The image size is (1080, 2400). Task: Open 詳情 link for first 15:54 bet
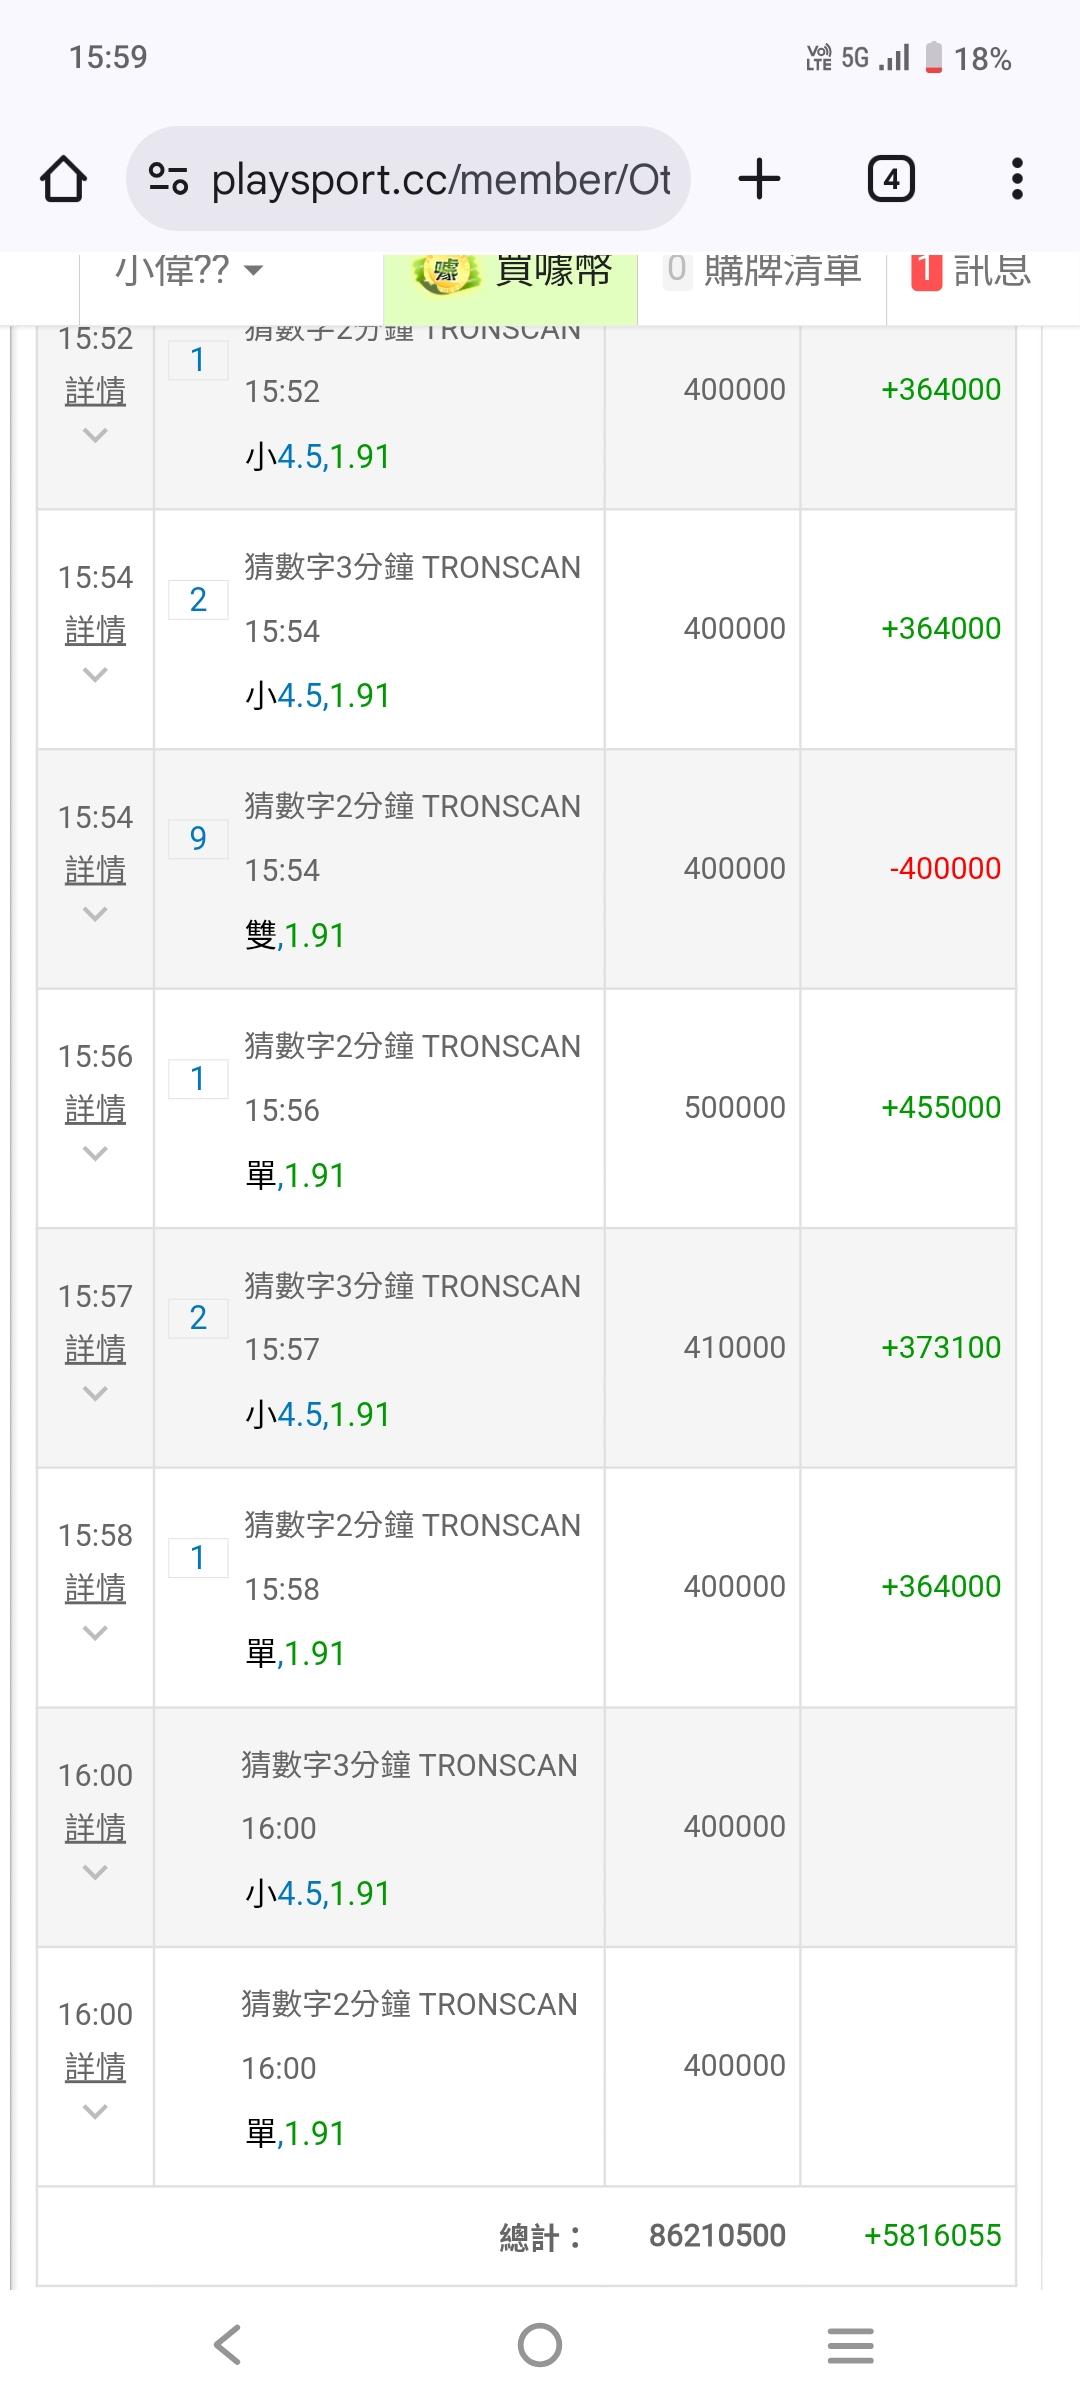tap(95, 630)
